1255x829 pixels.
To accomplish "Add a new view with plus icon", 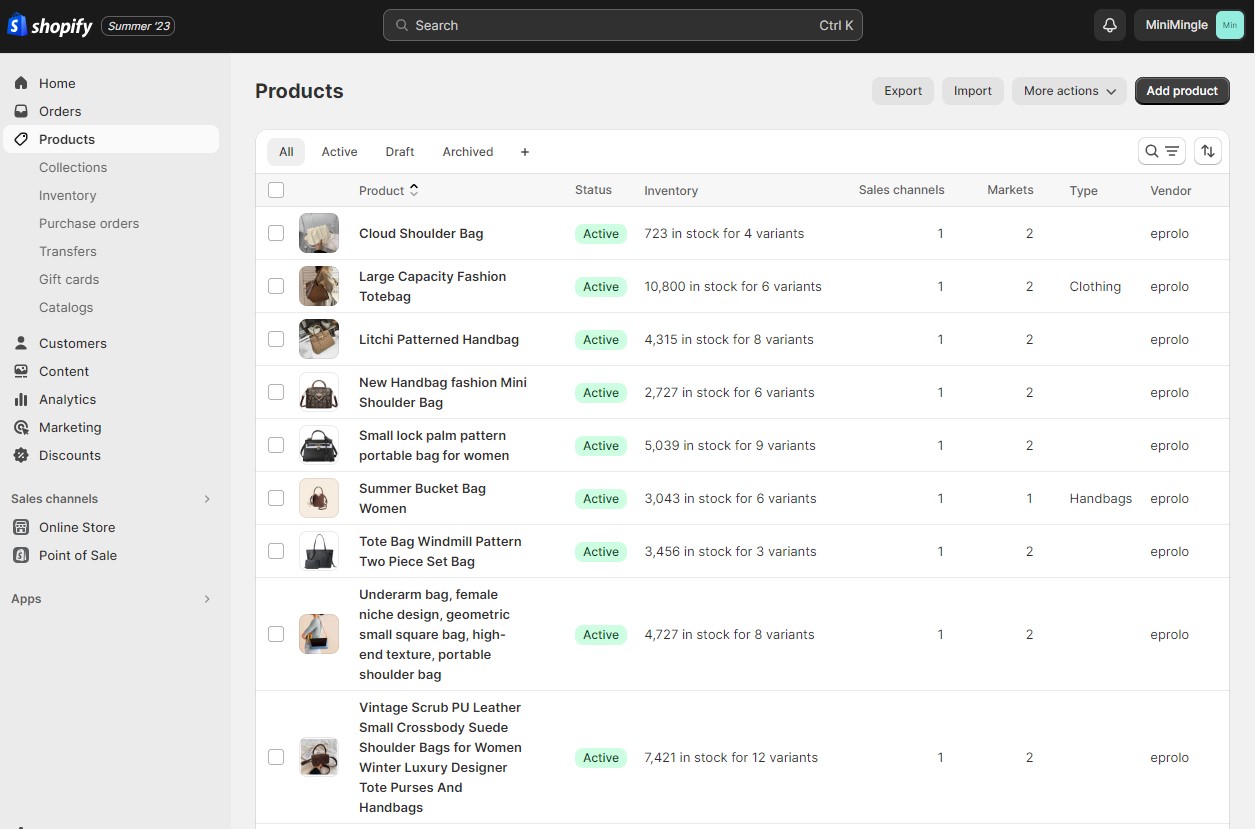I will pos(525,152).
